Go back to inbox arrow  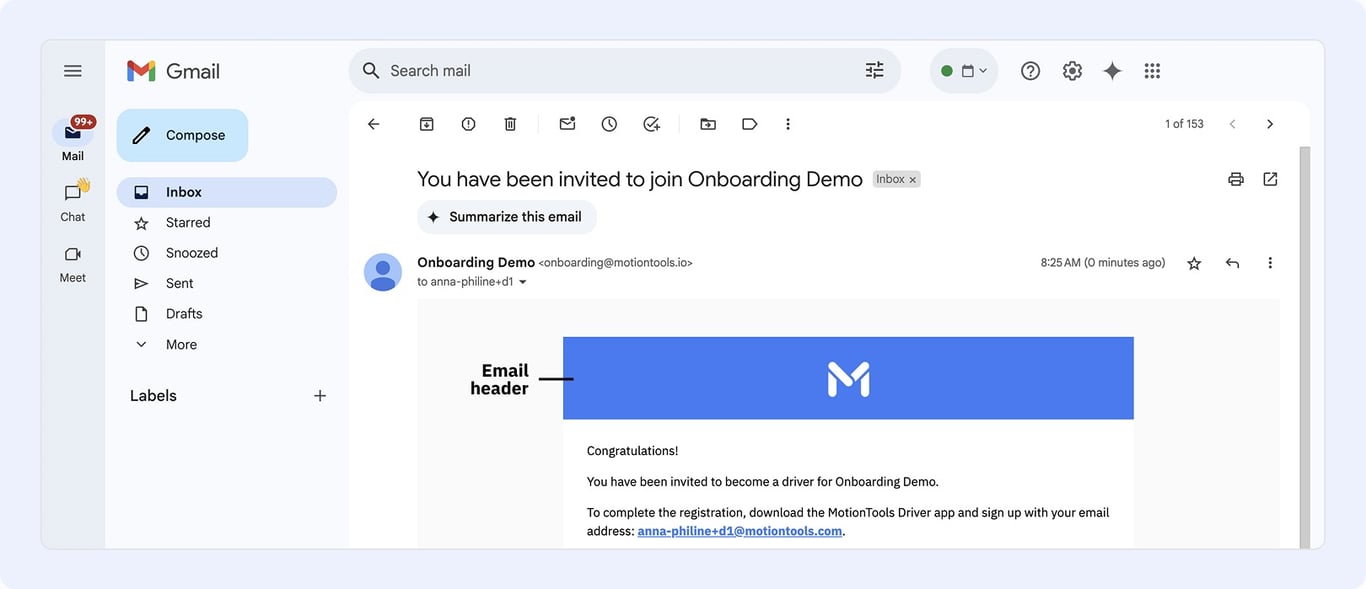[373, 124]
